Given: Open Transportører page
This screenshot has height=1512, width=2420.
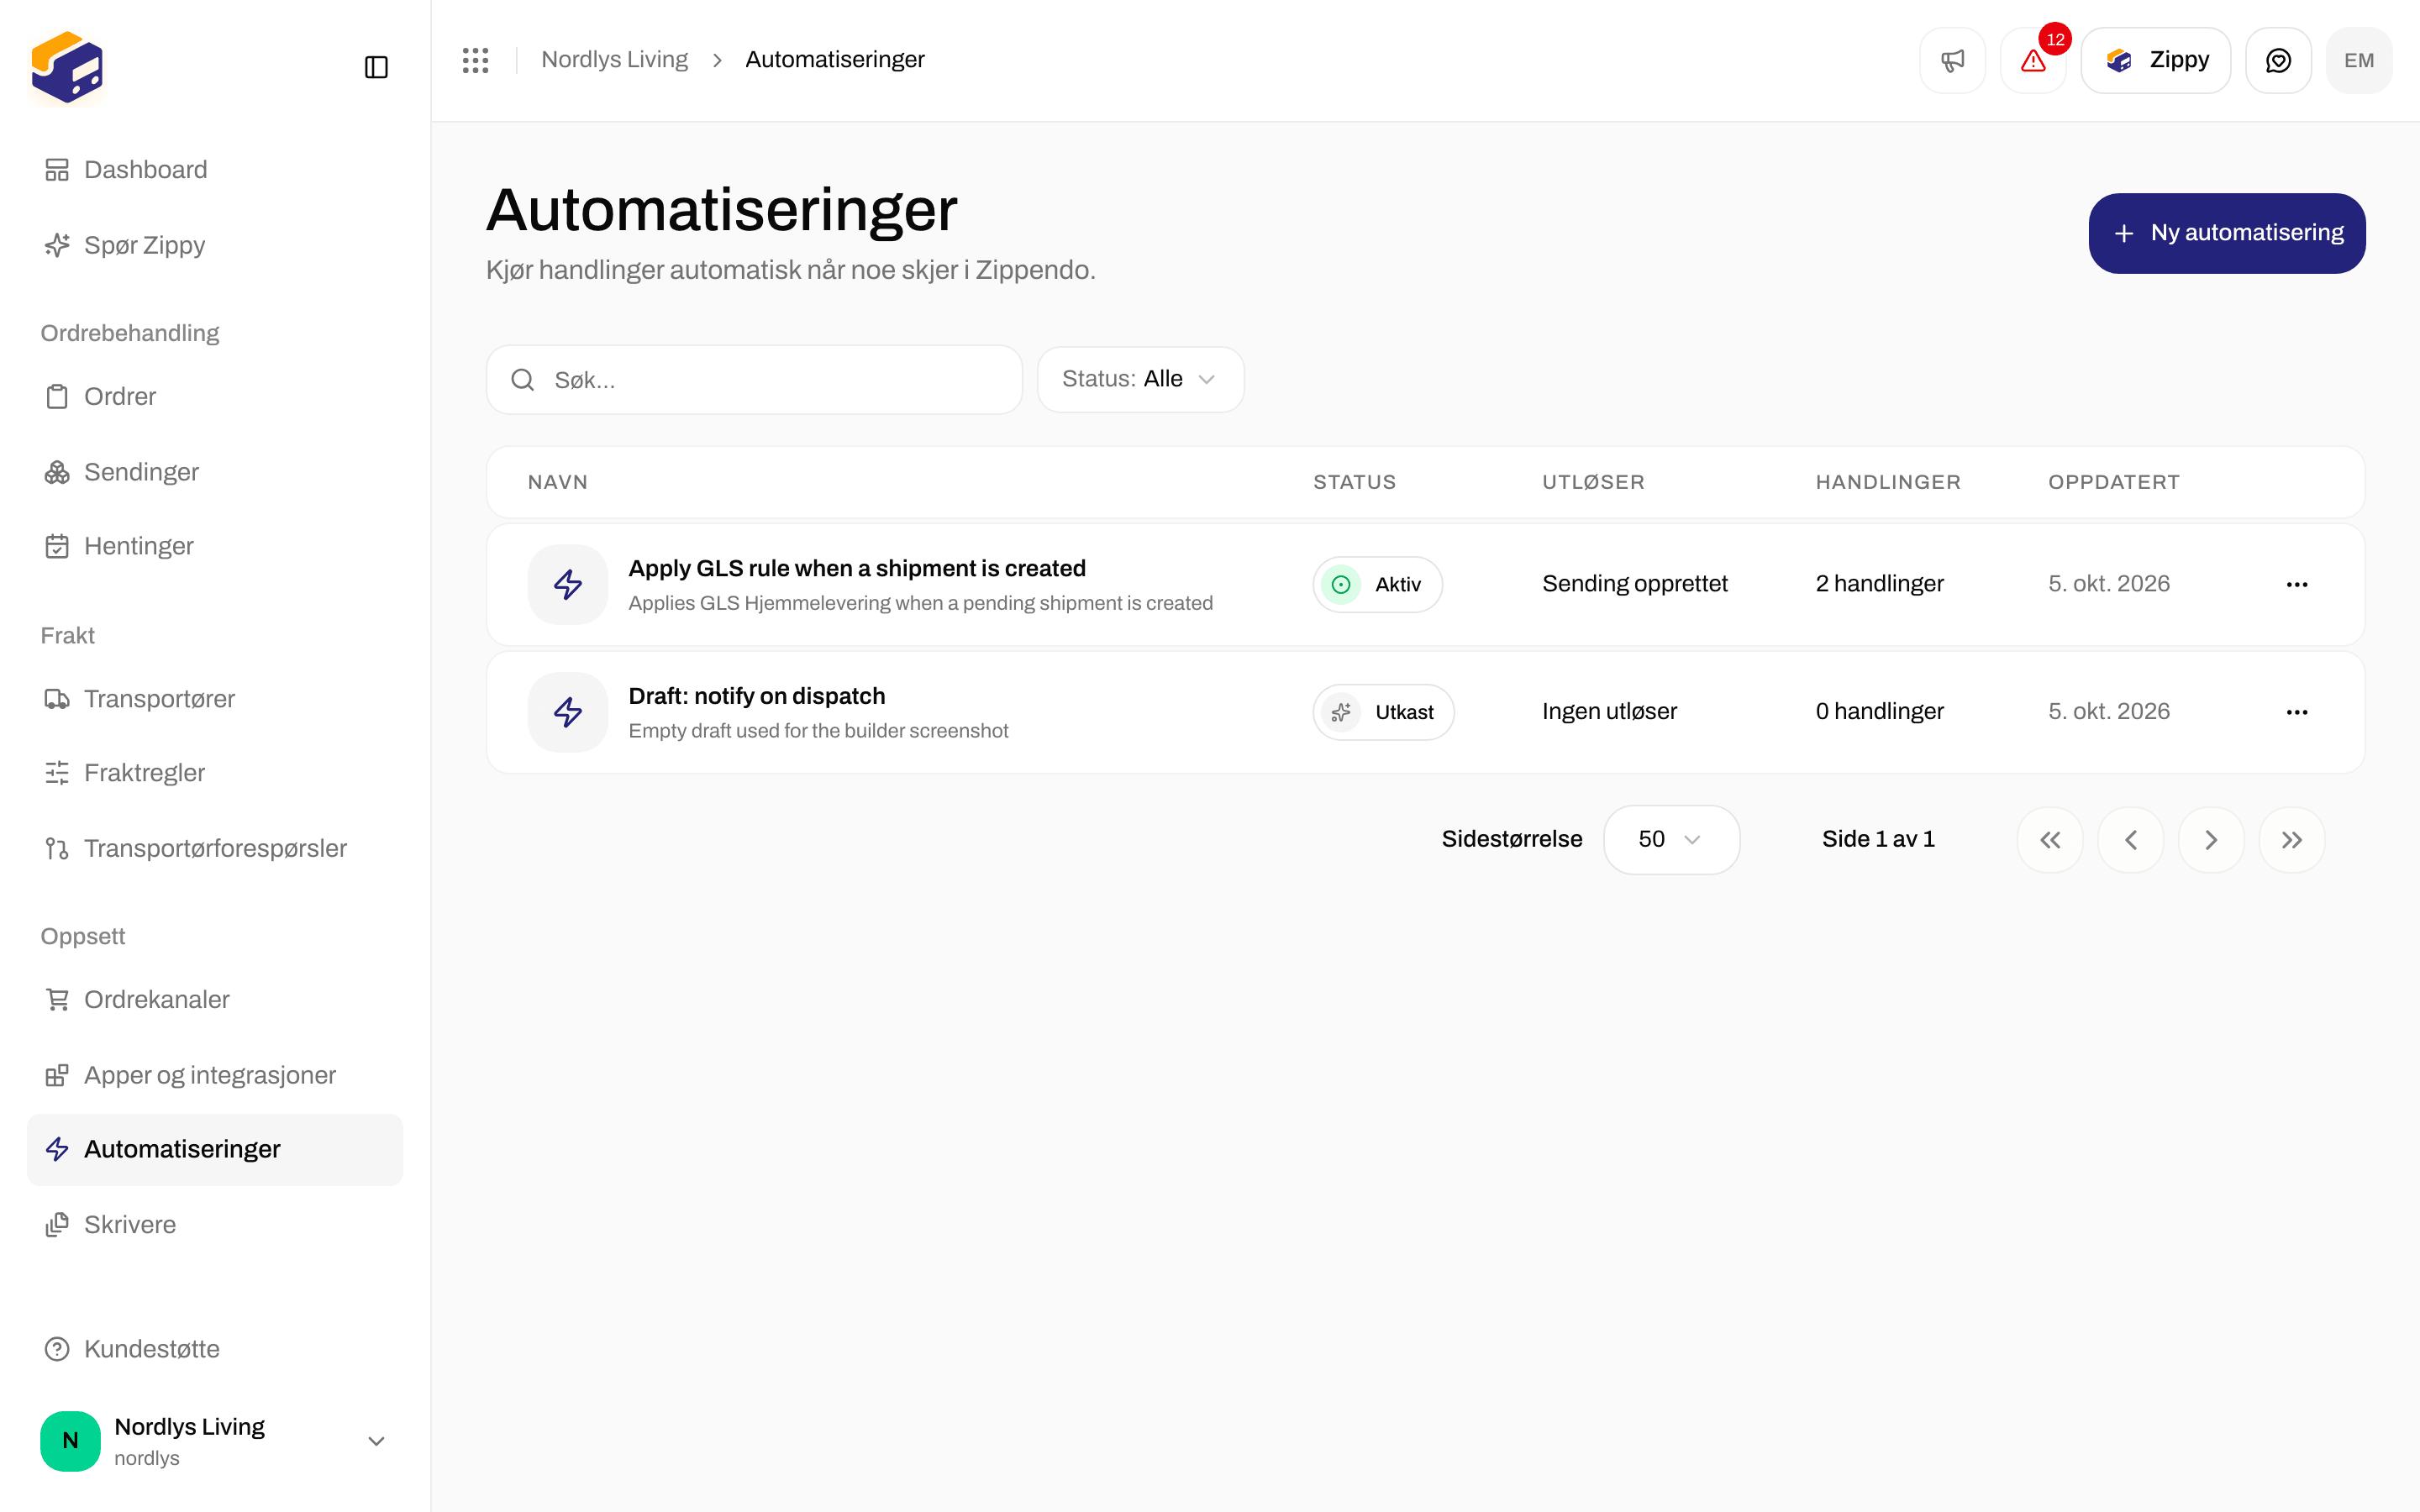Looking at the screenshot, I should coord(215,699).
